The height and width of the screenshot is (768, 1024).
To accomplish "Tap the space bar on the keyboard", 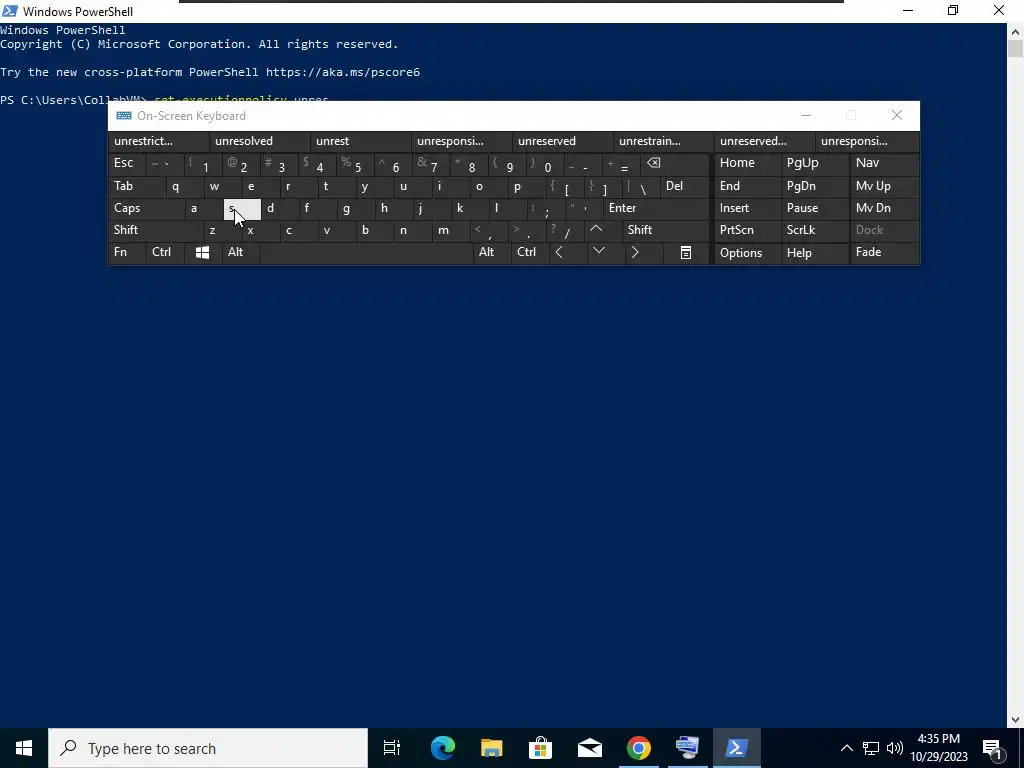I will (x=366, y=252).
